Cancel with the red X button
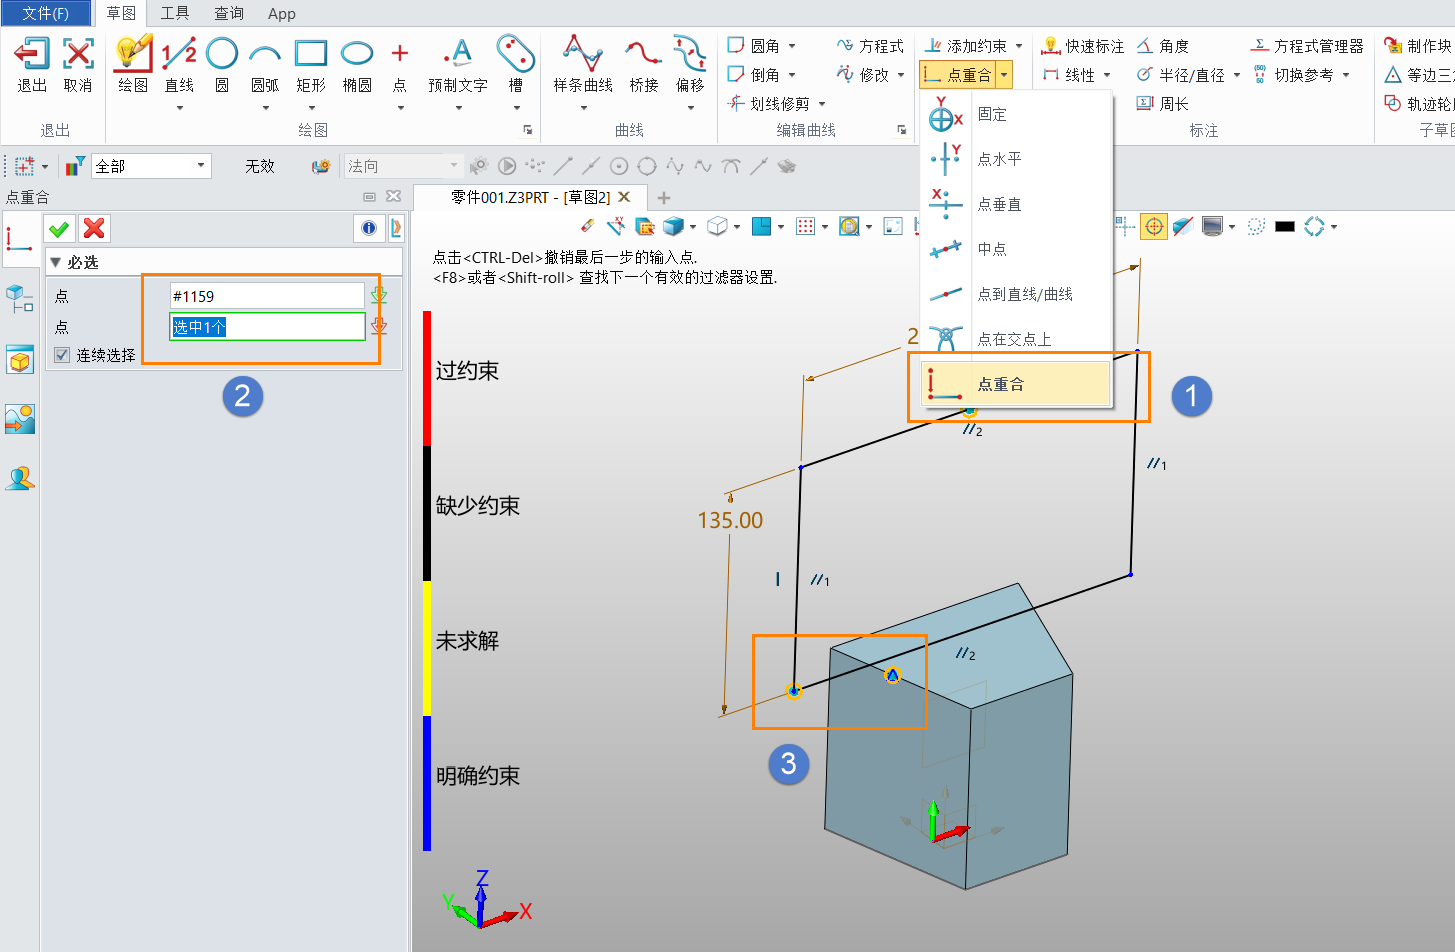The width and height of the screenshot is (1455, 952). 94,229
